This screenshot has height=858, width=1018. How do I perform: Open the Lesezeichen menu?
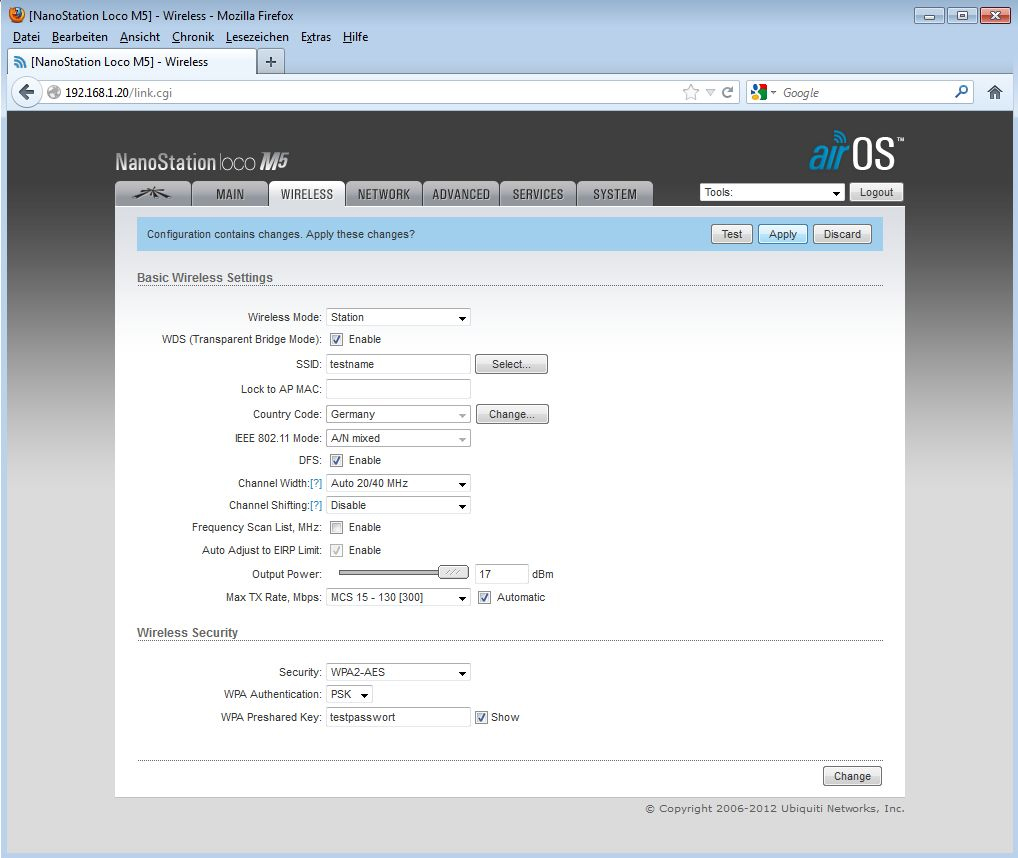click(257, 37)
